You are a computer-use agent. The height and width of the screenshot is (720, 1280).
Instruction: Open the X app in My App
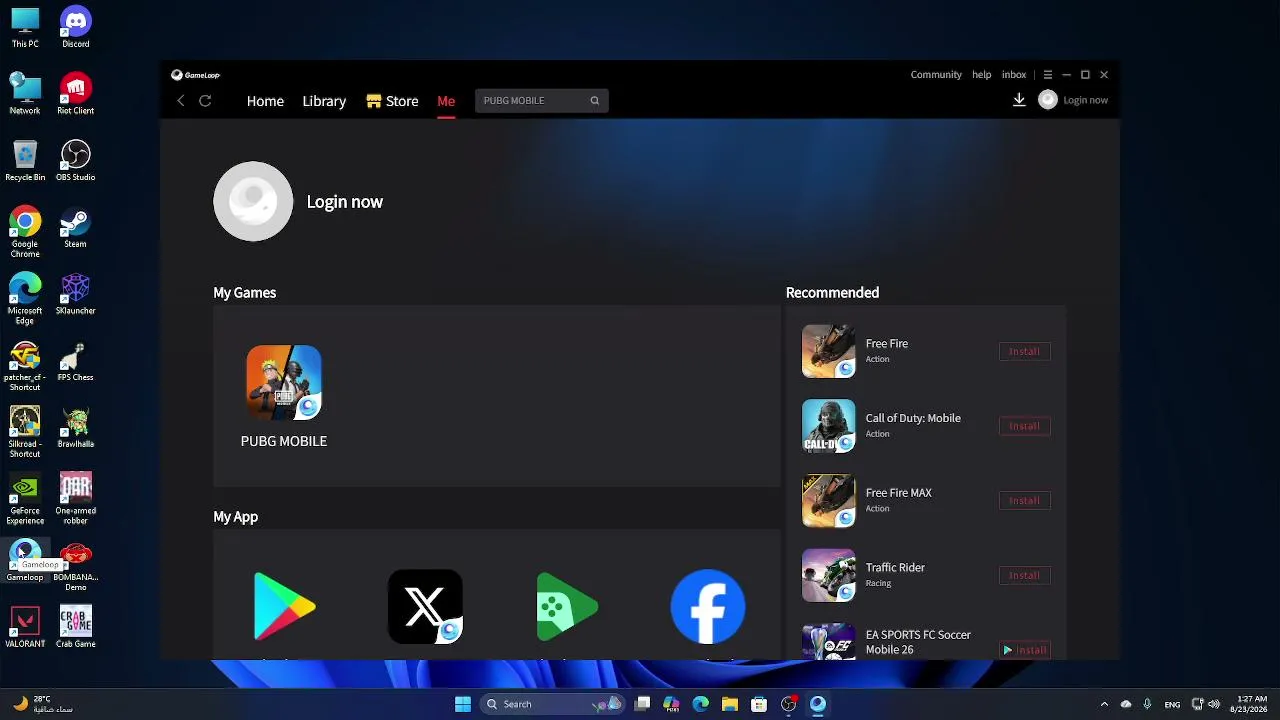point(425,606)
